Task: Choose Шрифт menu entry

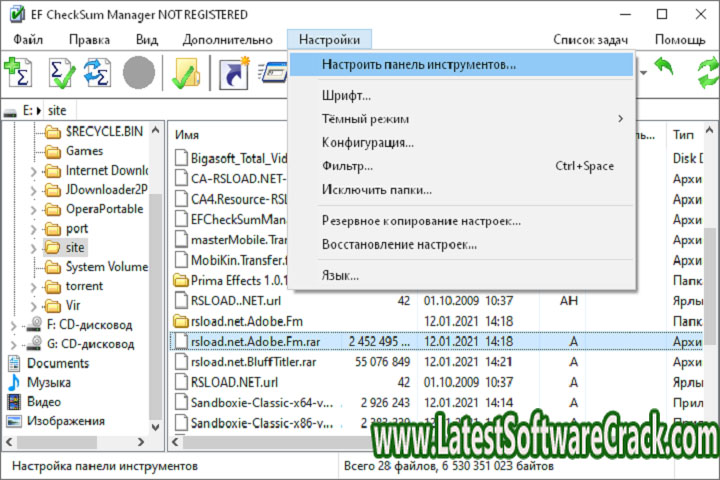Action: pyautogui.click(x=461, y=96)
